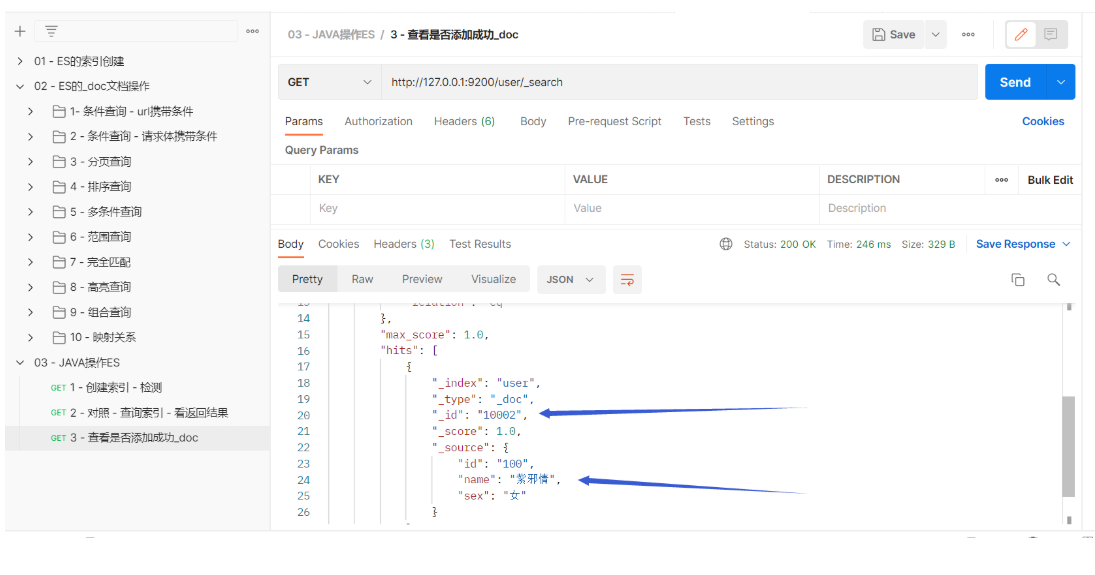Expand folder 5 - 多条件查询
This screenshot has height=575, width=1095.
[30, 212]
